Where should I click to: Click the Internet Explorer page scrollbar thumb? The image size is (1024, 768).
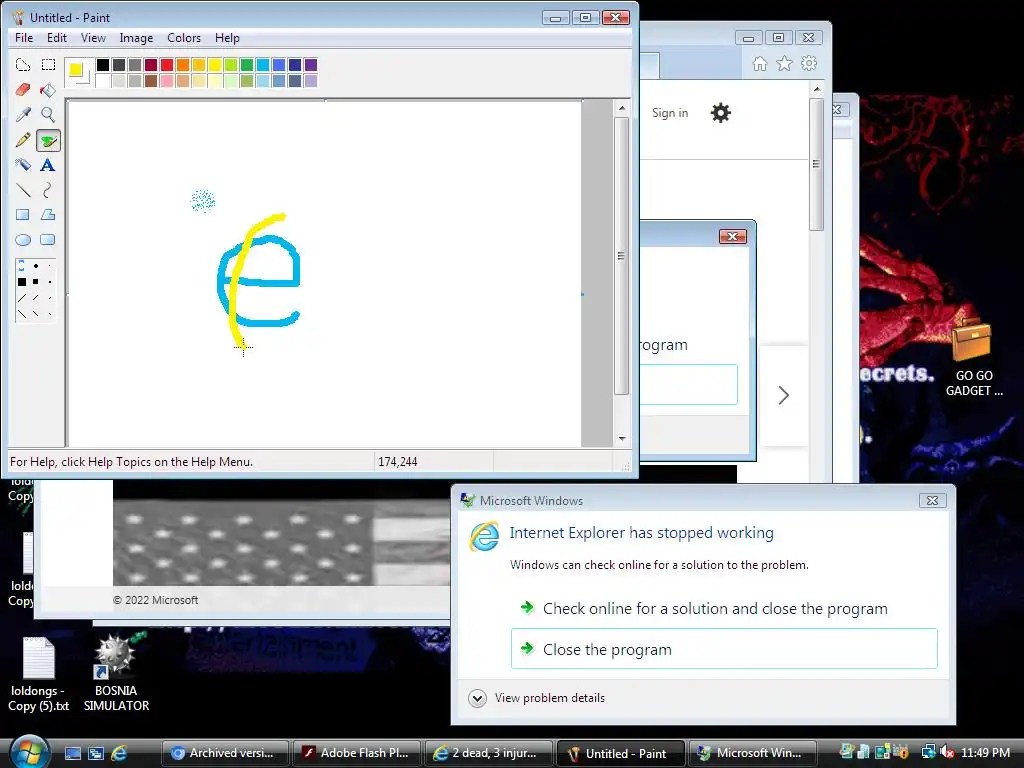pyautogui.click(x=816, y=164)
